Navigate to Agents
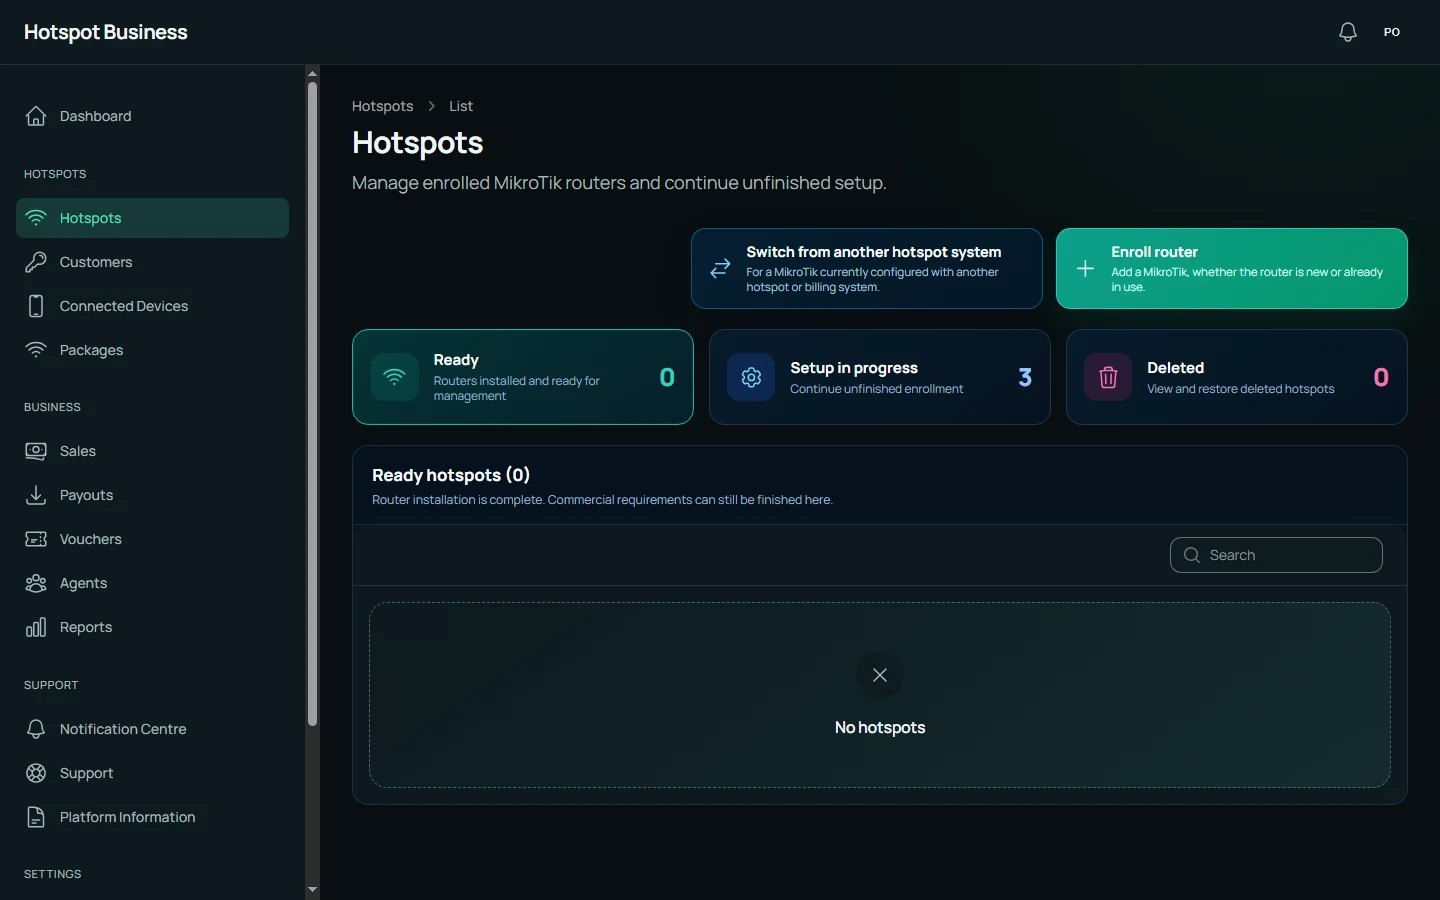The width and height of the screenshot is (1440, 900). [152, 583]
